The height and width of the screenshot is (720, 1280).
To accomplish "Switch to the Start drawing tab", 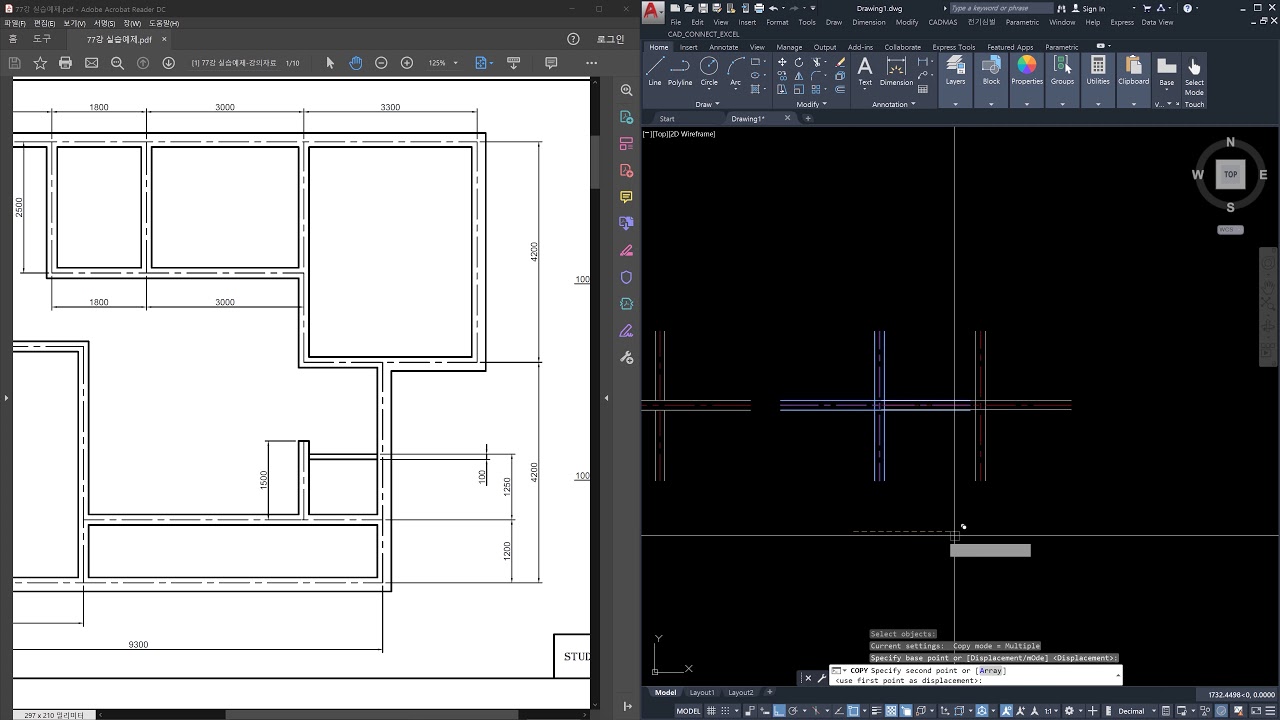I will [667, 118].
